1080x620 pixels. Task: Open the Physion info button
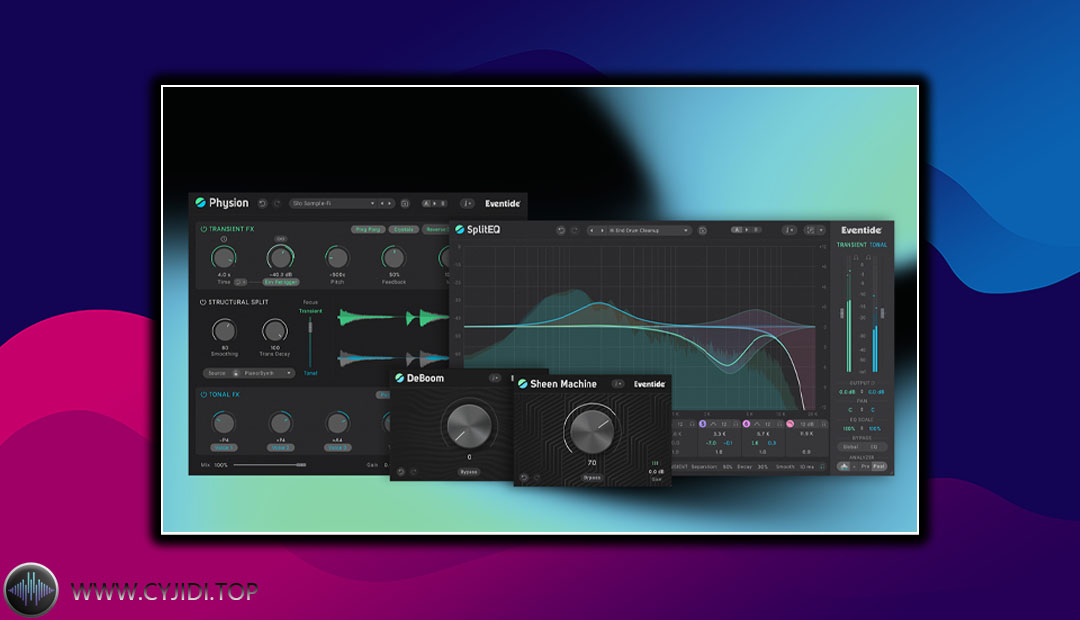click(467, 203)
